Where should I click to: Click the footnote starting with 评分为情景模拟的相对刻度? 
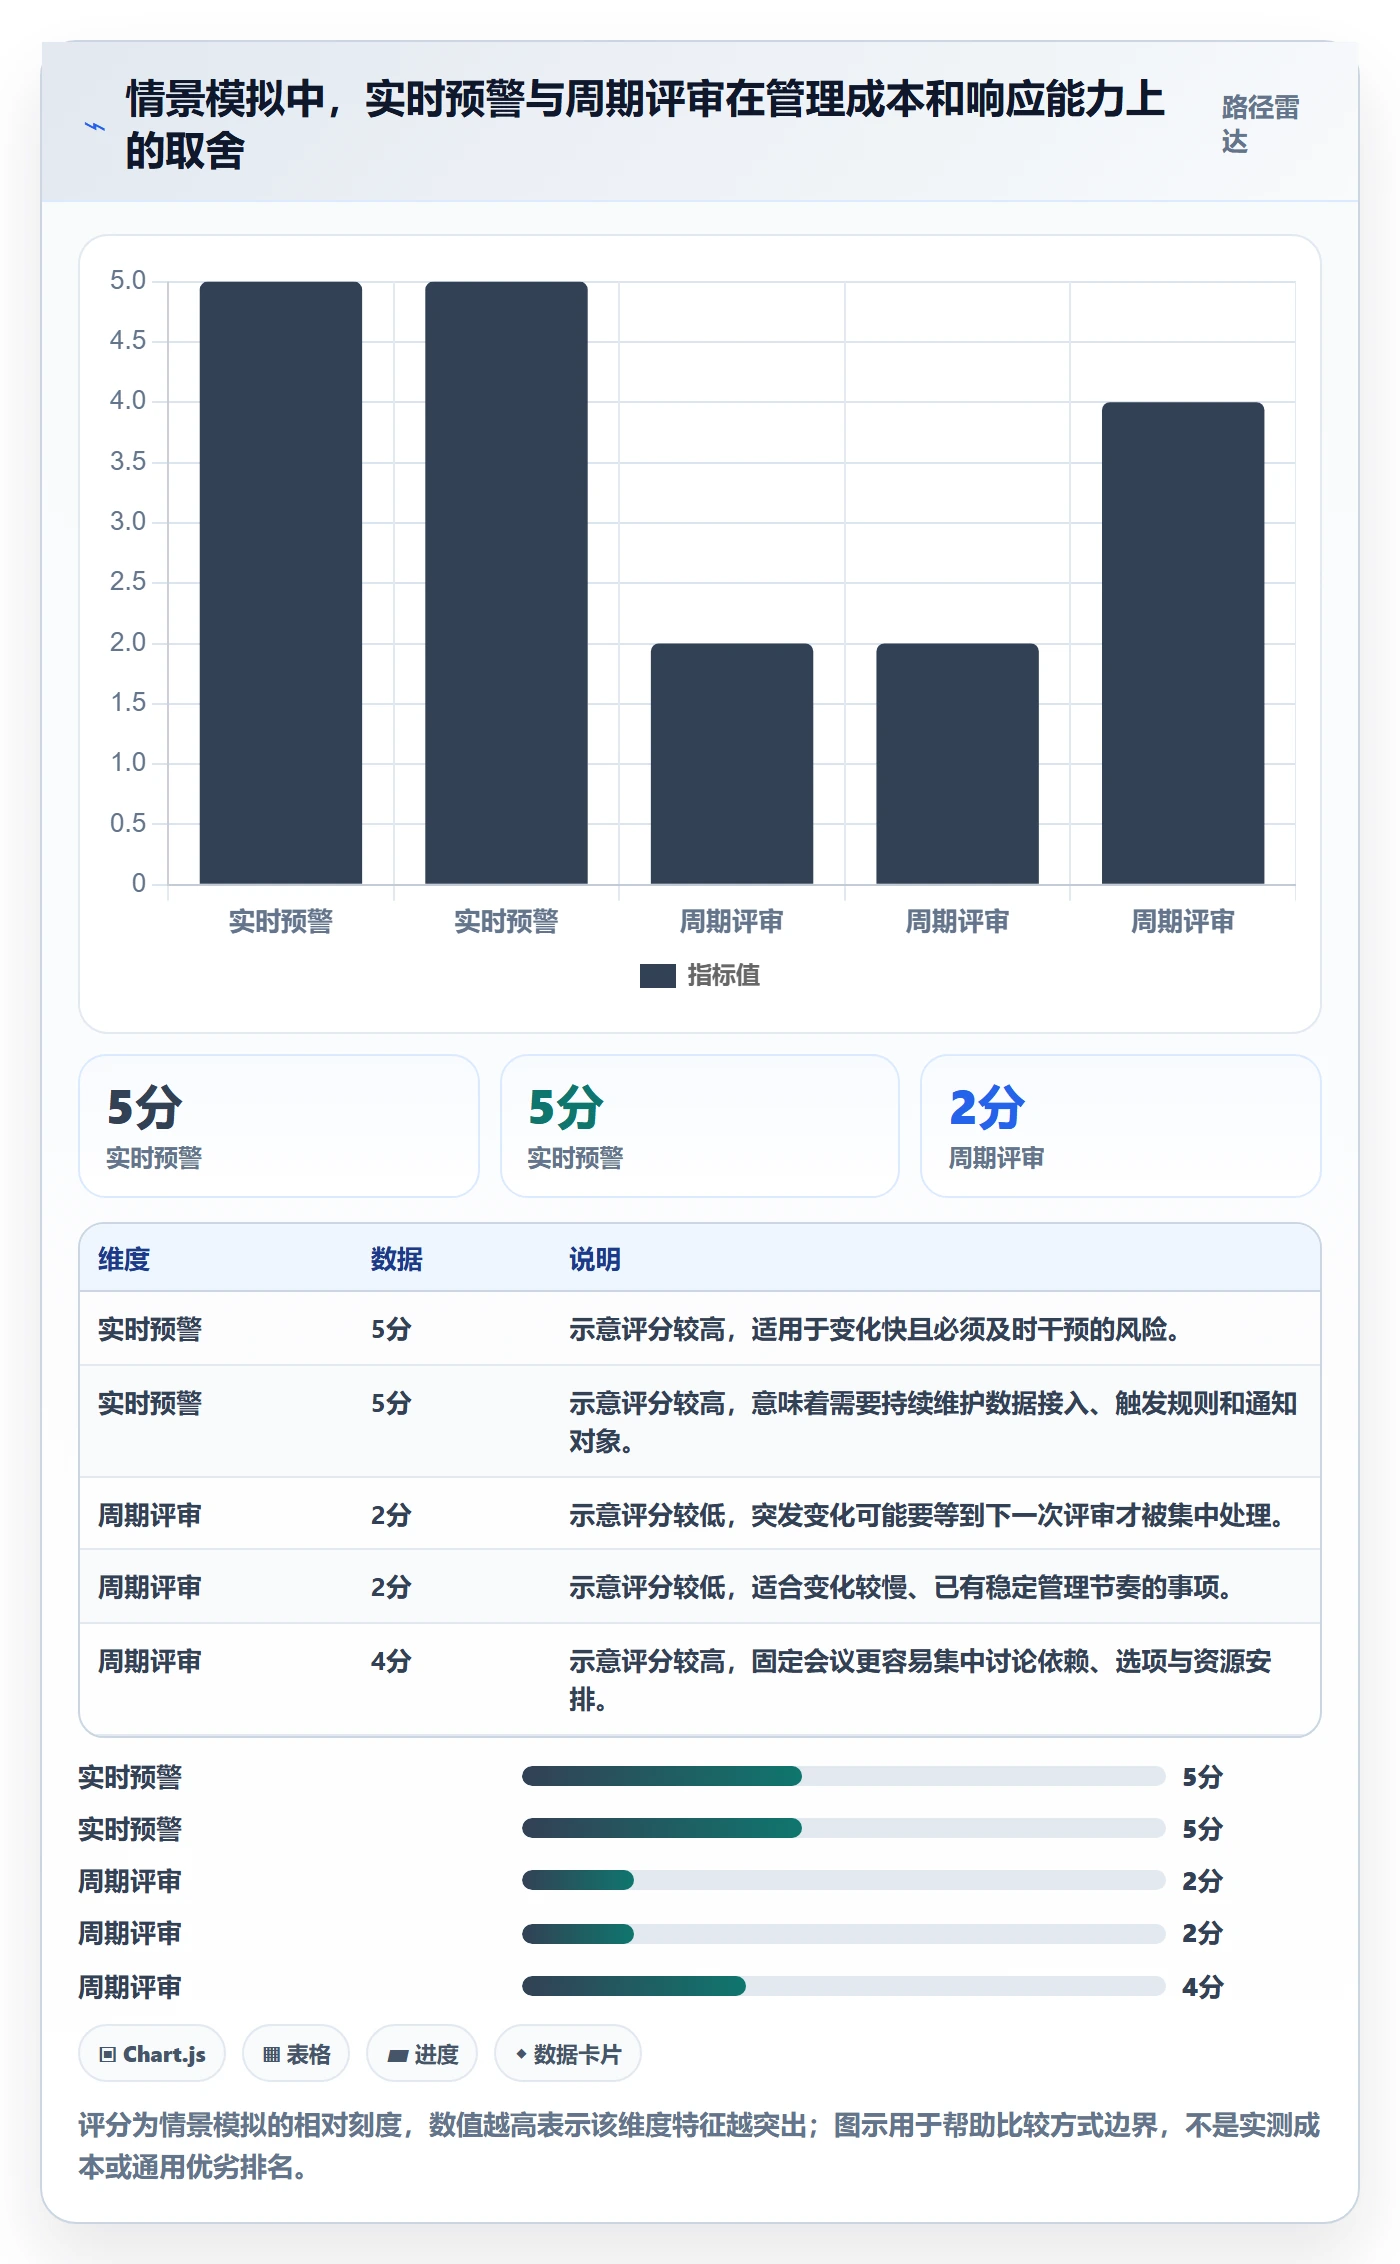700,2145
